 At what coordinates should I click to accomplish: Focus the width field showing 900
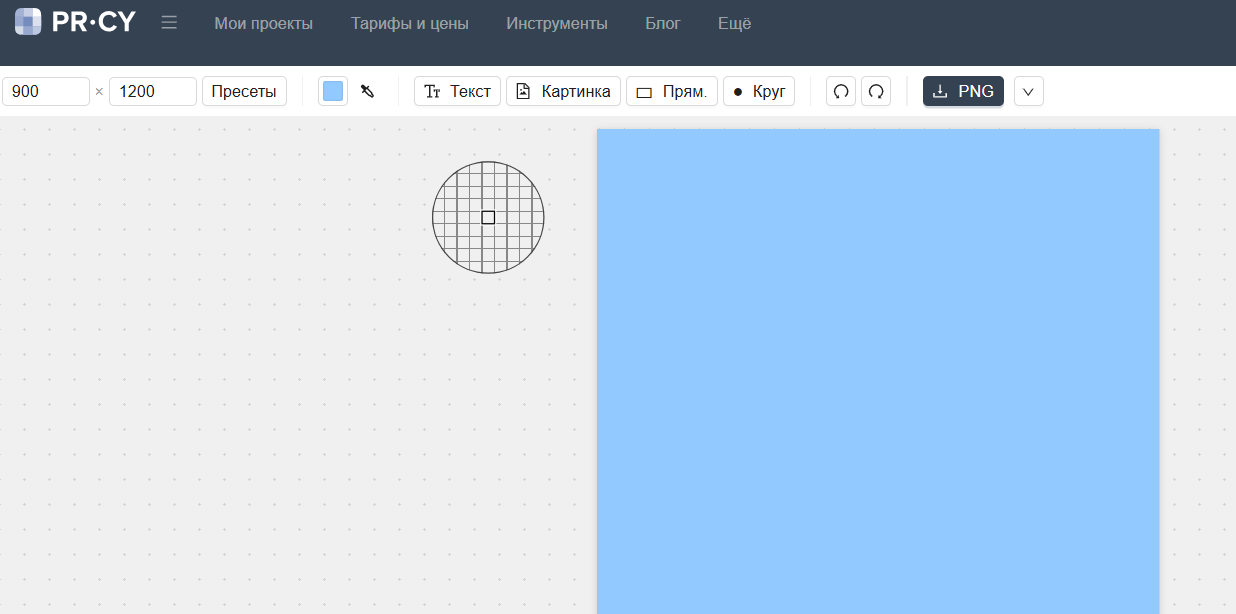(46, 91)
